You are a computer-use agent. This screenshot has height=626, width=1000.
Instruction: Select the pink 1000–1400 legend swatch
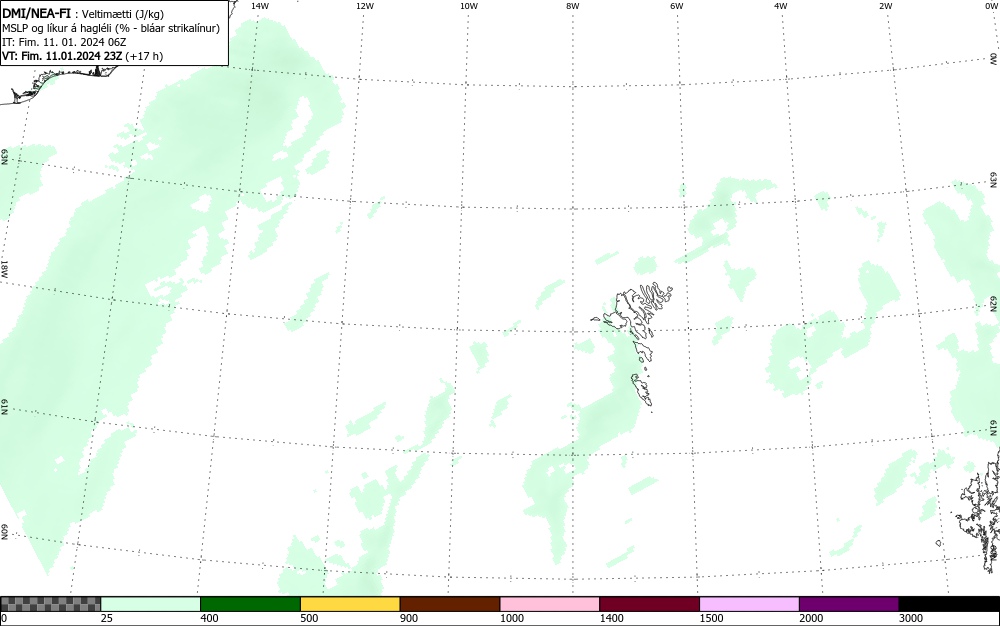point(550,604)
